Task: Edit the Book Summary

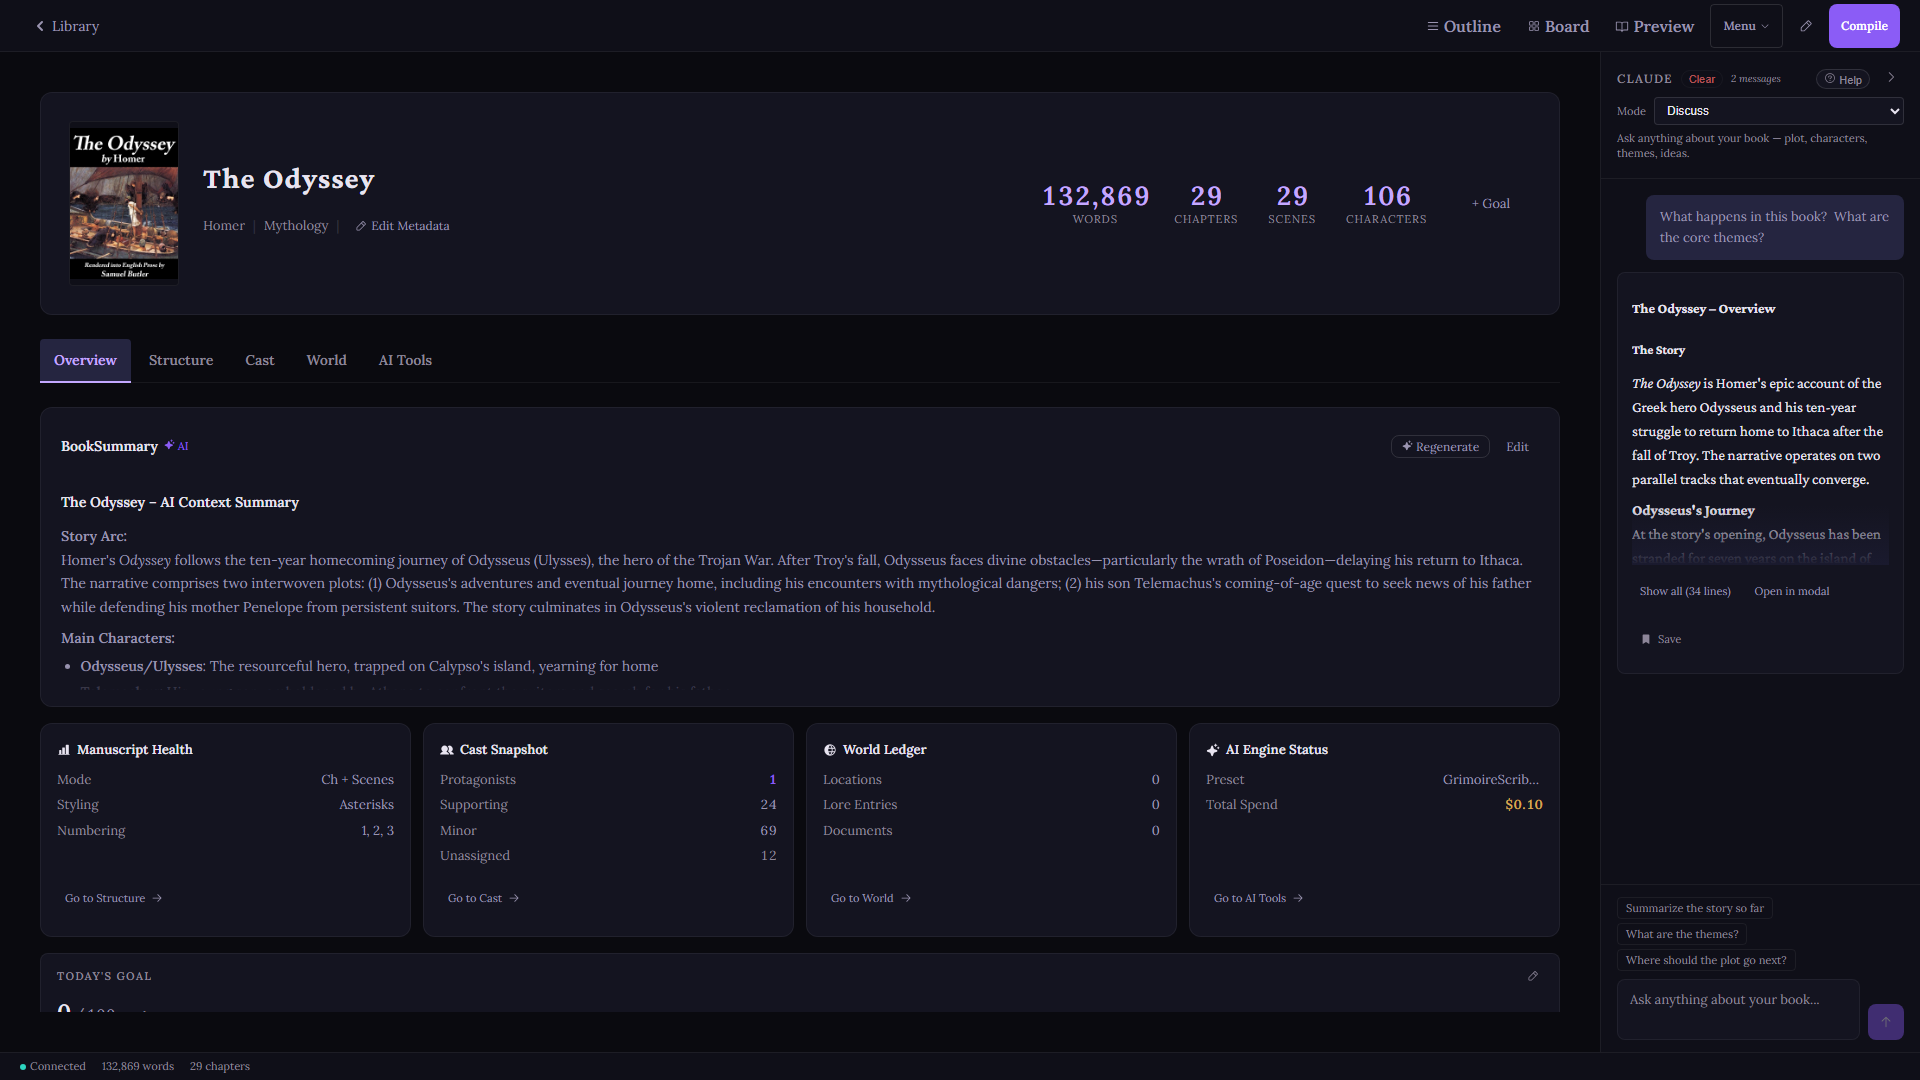Action: click(x=1517, y=447)
